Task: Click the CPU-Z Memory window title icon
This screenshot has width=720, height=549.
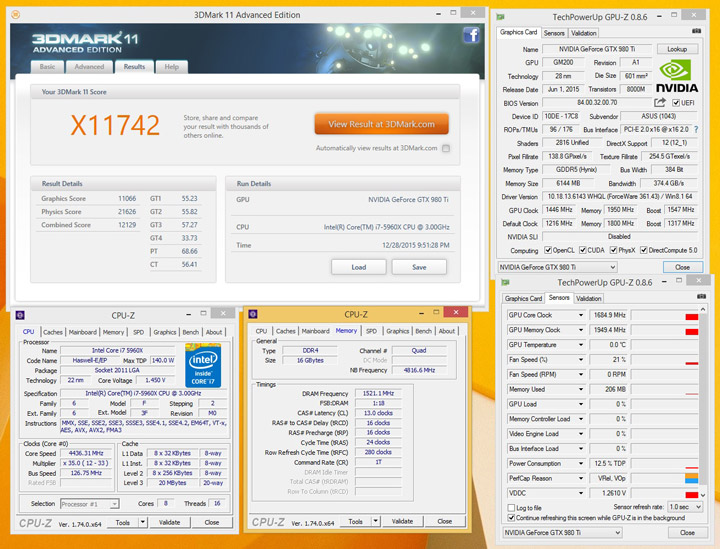Action: click(x=253, y=314)
